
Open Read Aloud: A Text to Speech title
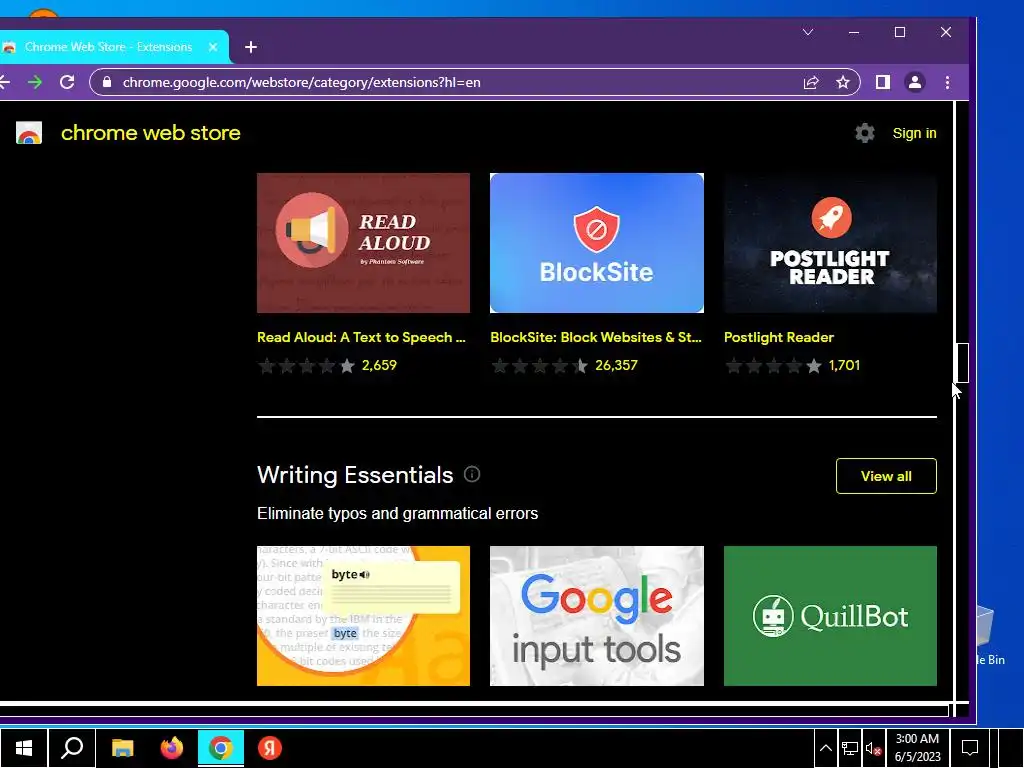click(361, 338)
